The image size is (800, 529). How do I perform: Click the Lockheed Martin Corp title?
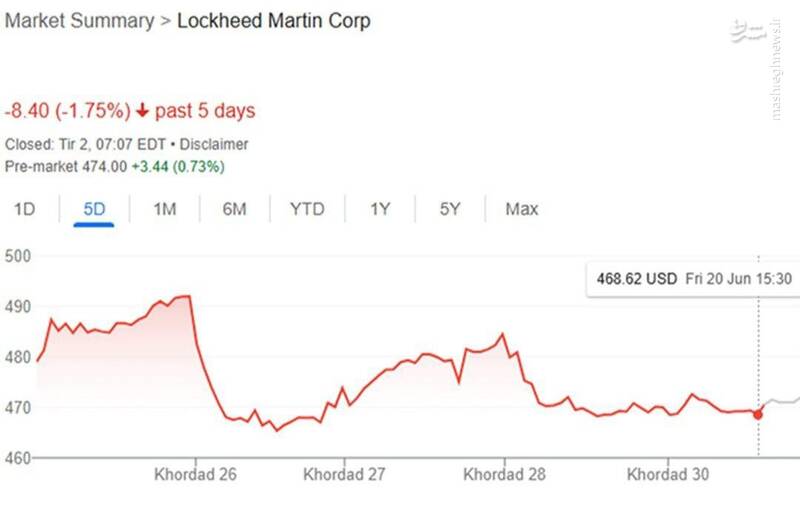coord(273,21)
